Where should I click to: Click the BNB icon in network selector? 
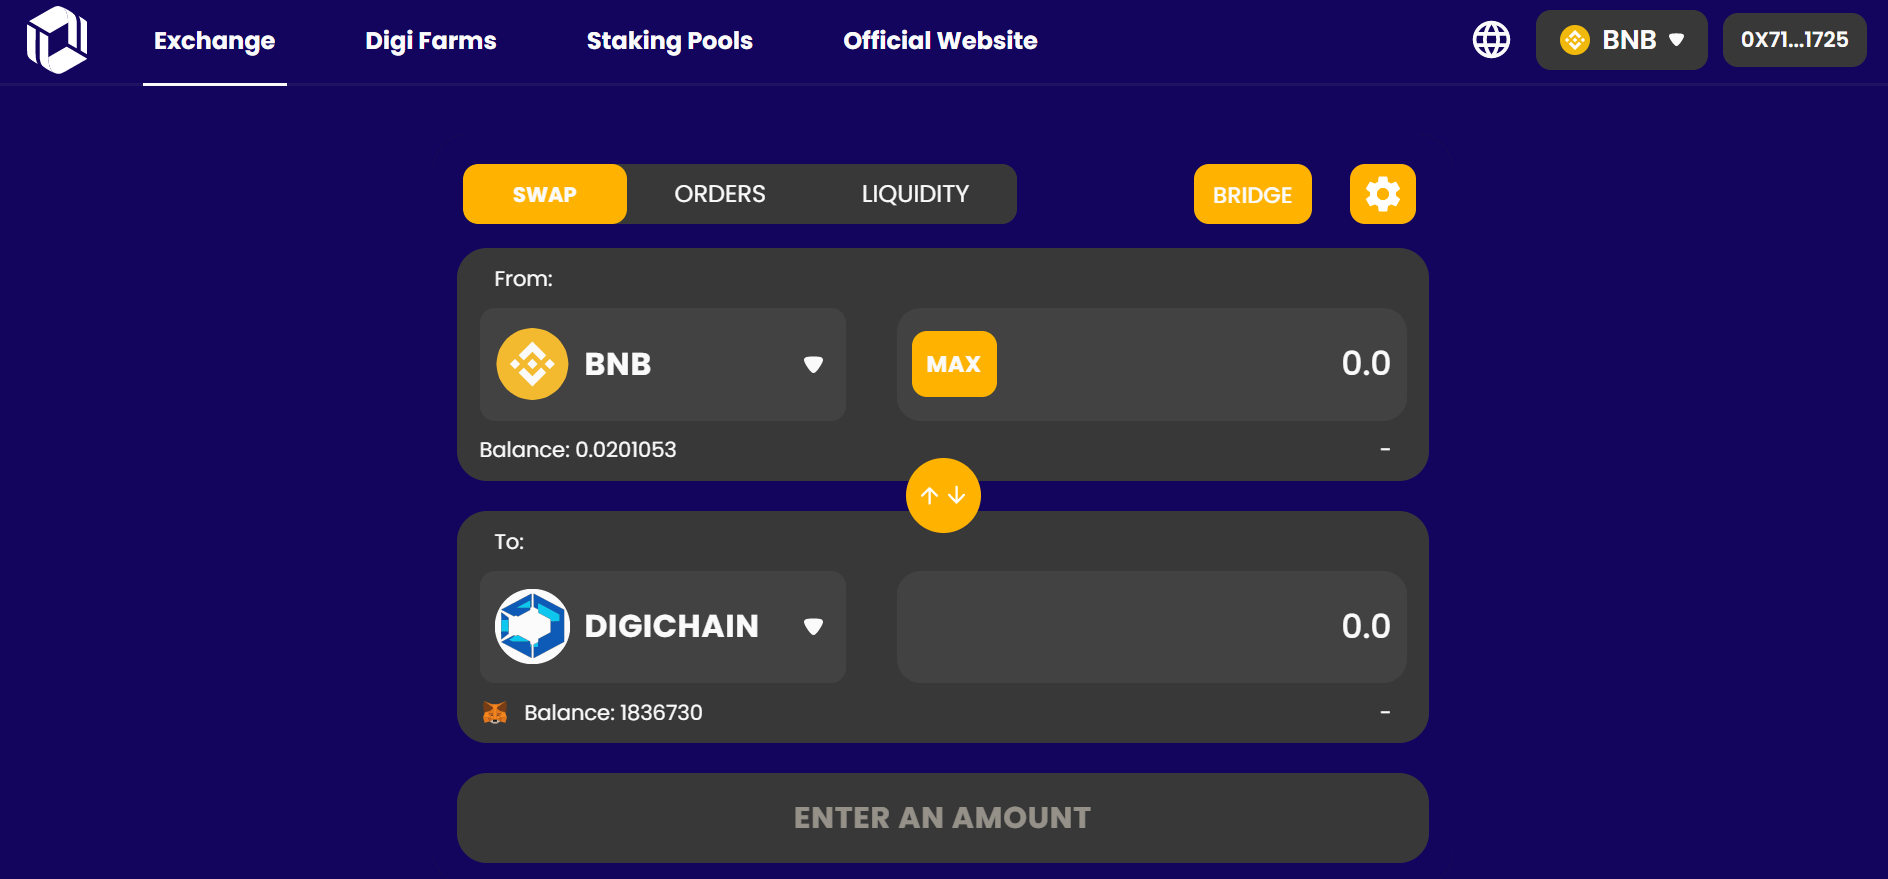tap(1575, 40)
